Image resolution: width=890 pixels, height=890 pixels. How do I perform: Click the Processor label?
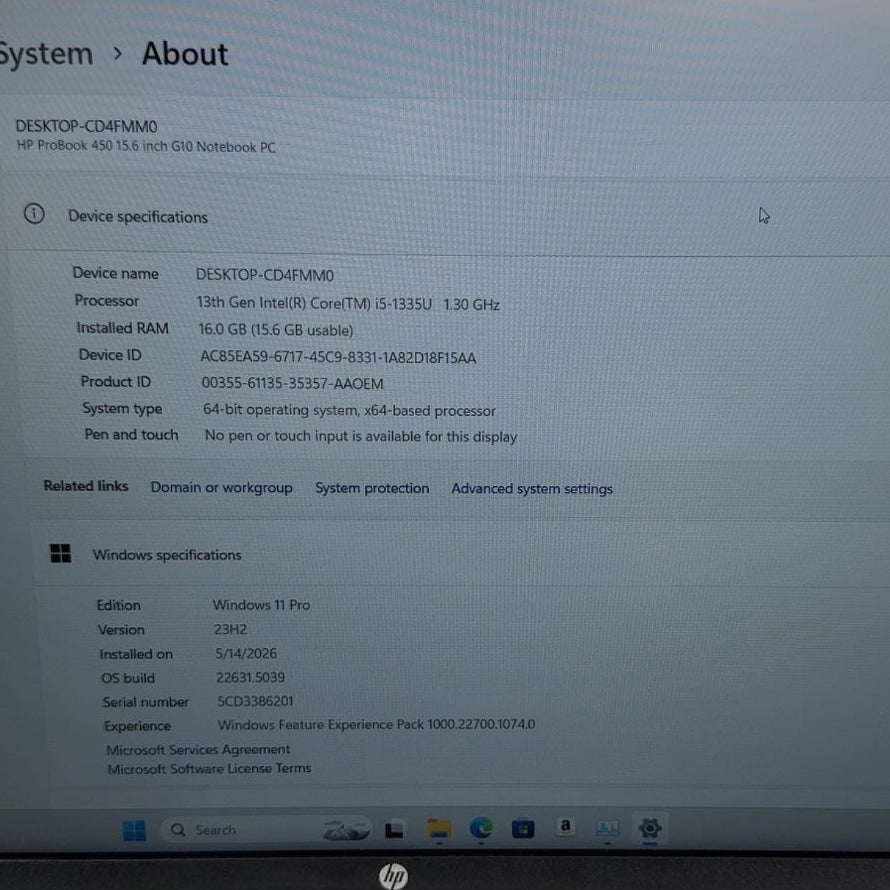tap(107, 301)
